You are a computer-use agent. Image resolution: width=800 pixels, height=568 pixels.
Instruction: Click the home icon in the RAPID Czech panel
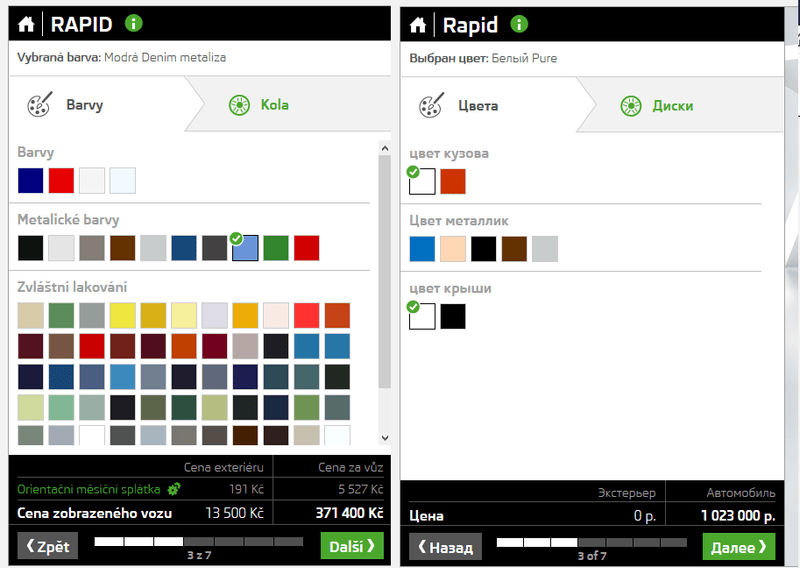[26, 24]
